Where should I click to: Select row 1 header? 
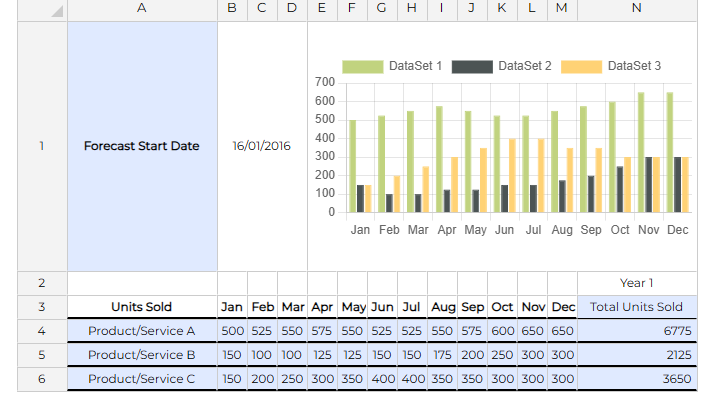(x=41, y=146)
